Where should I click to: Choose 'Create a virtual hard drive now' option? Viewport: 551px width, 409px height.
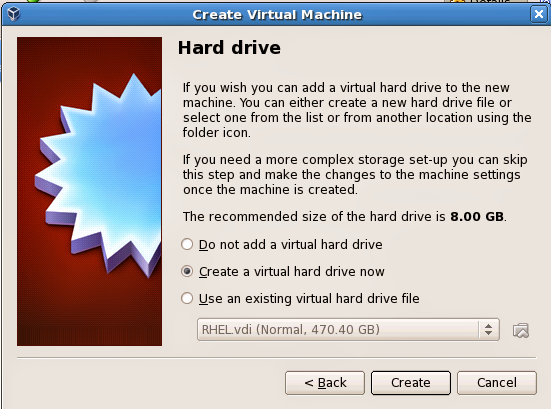click(x=187, y=271)
